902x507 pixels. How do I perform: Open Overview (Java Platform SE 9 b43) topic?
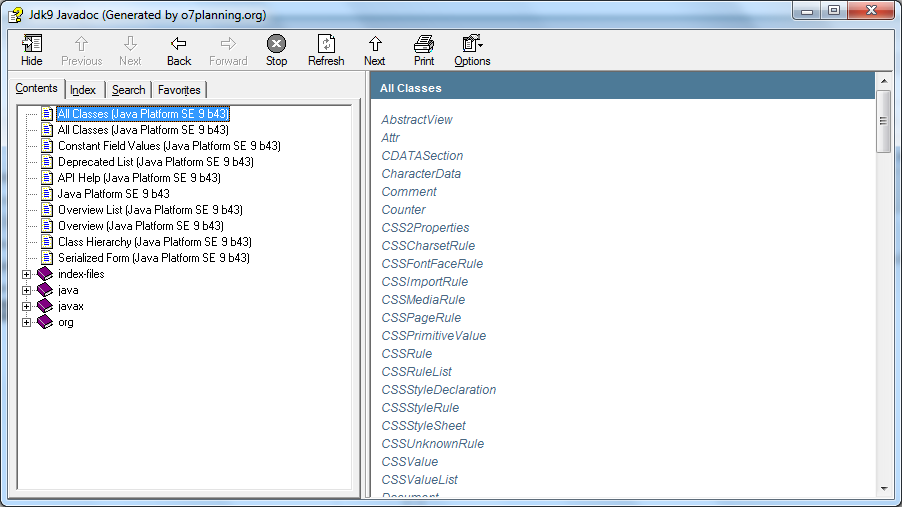click(x=140, y=226)
